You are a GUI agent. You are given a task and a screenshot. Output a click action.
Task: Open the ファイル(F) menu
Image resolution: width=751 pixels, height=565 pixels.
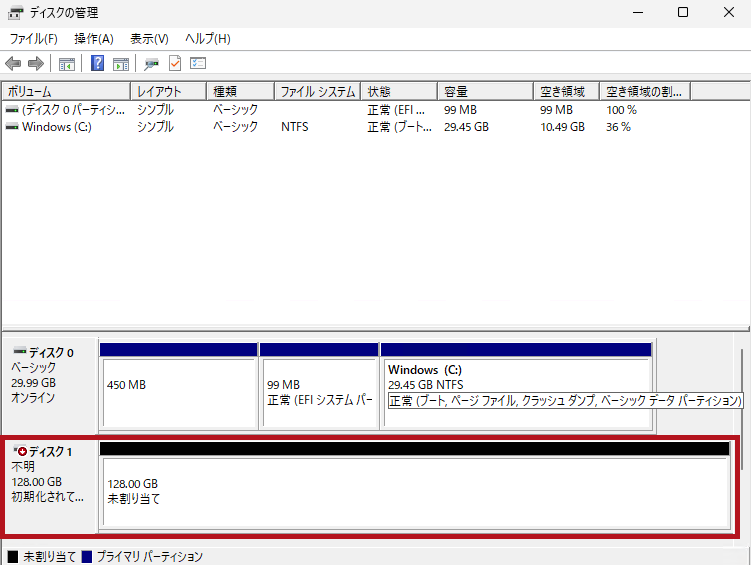pos(33,38)
